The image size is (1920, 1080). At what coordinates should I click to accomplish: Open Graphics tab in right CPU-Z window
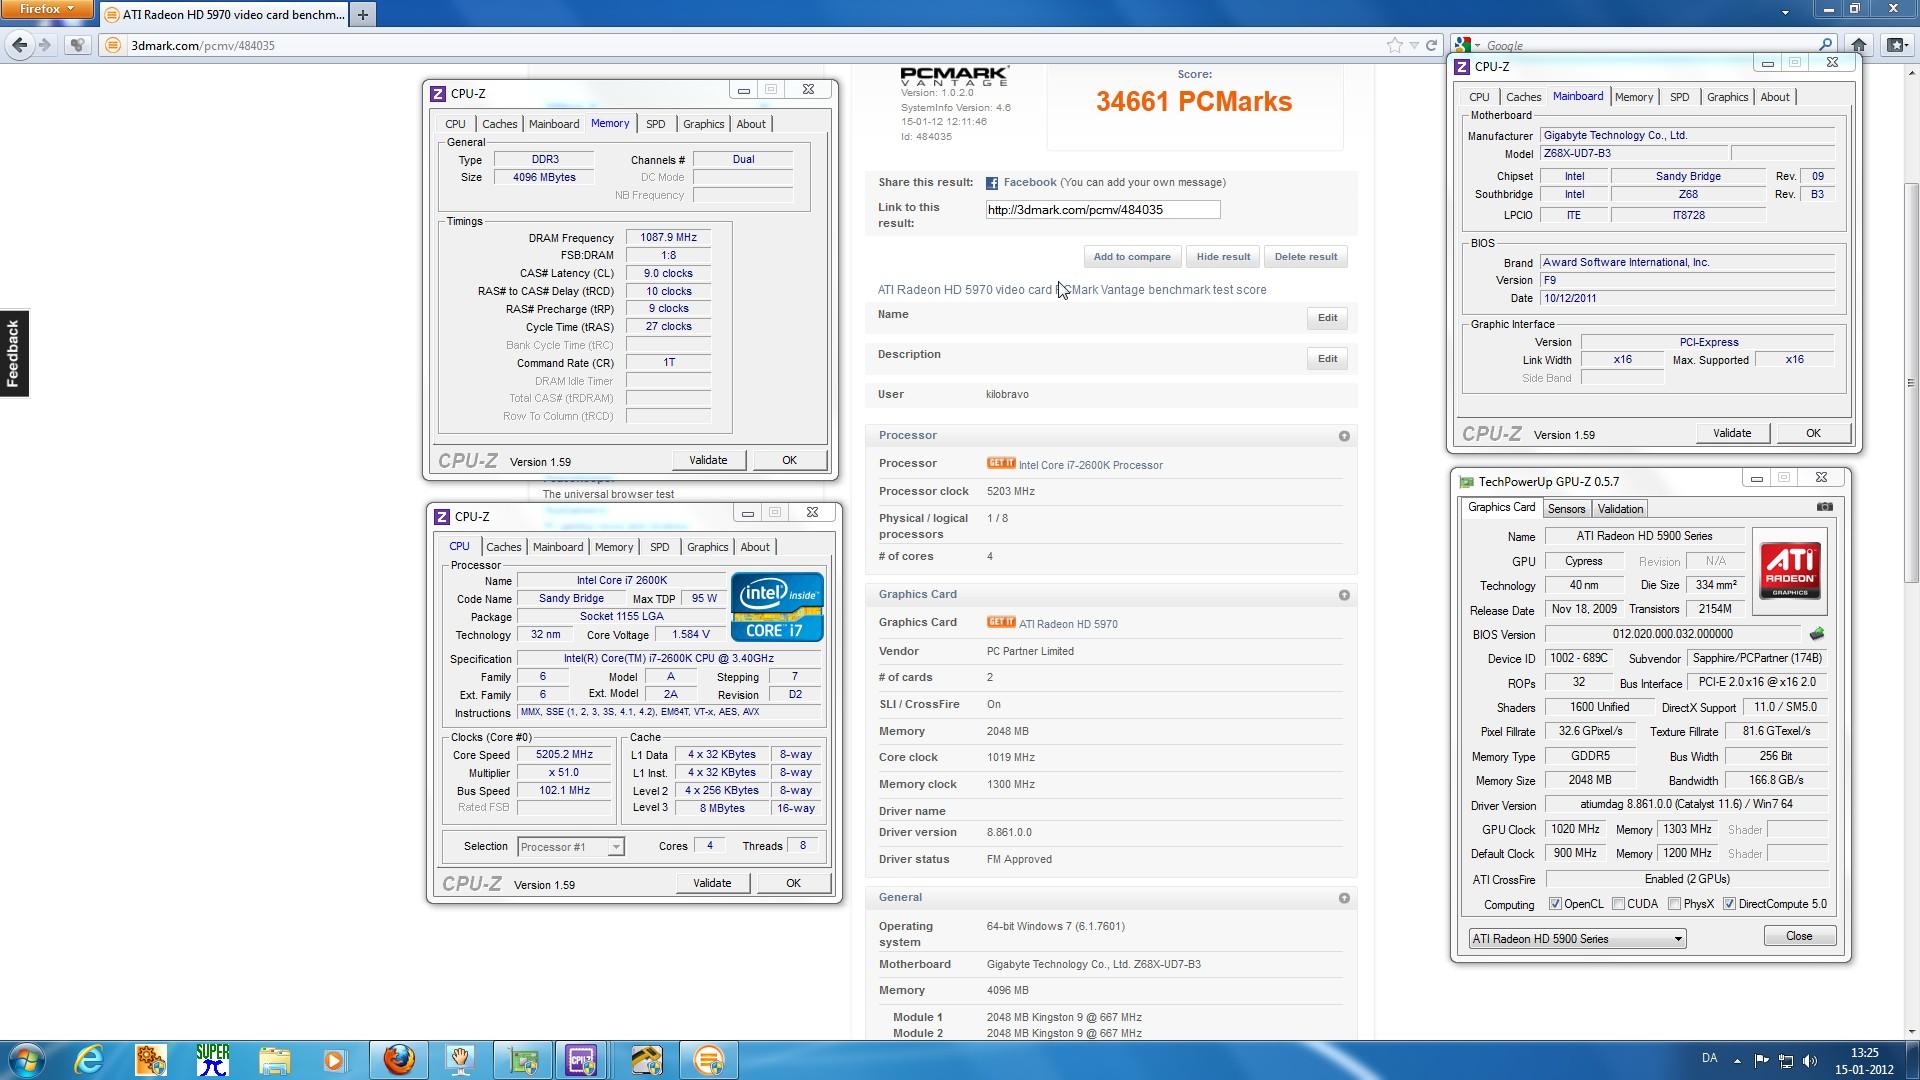[x=1727, y=97]
